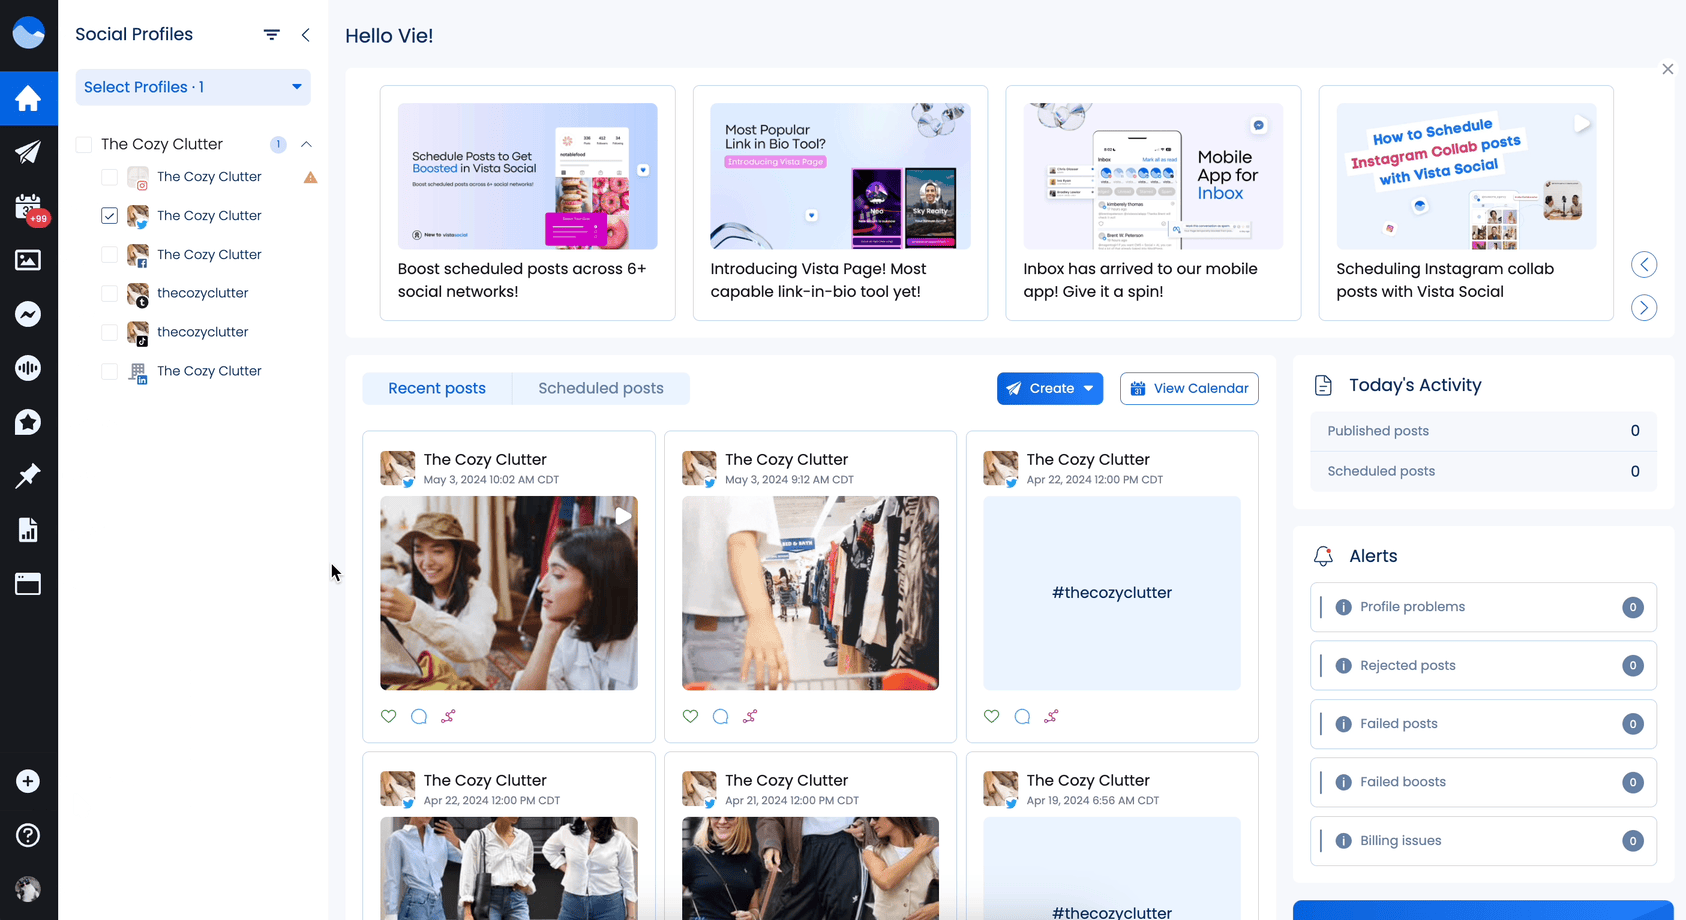Like the May 3 9:12 AM post
This screenshot has height=920, width=1686.
(x=690, y=716)
